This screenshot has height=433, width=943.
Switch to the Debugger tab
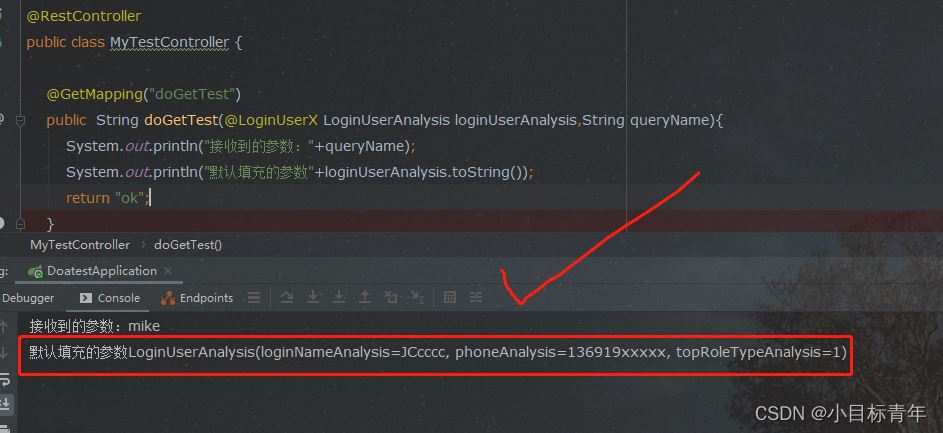28,298
